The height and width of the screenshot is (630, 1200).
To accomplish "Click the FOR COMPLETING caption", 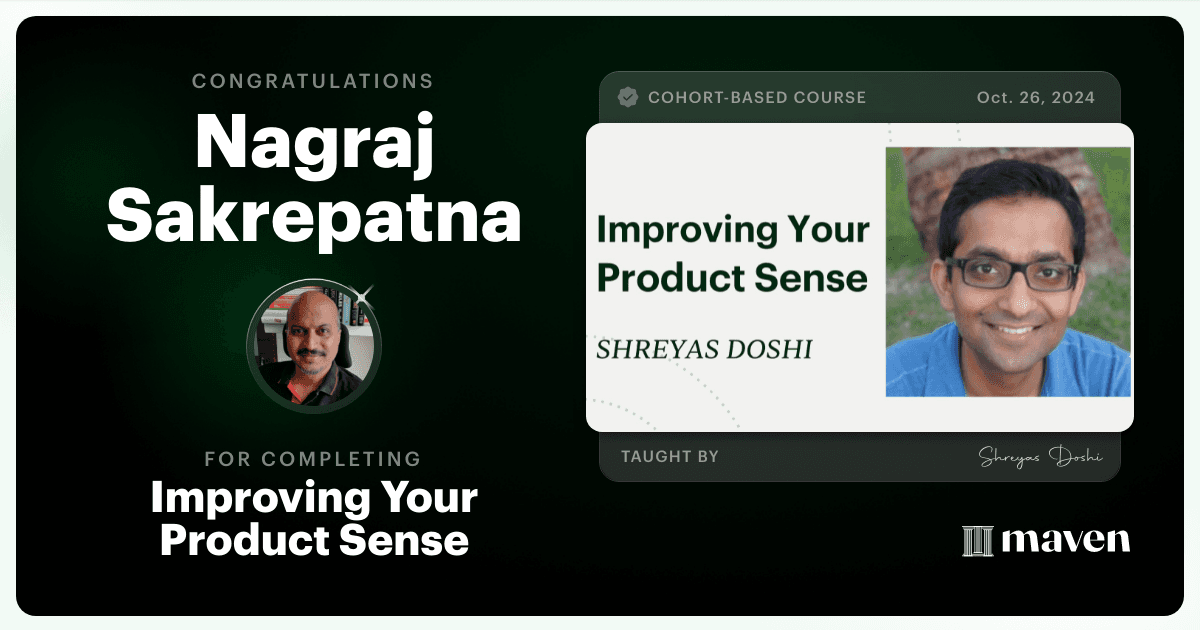I will pos(313,459).
